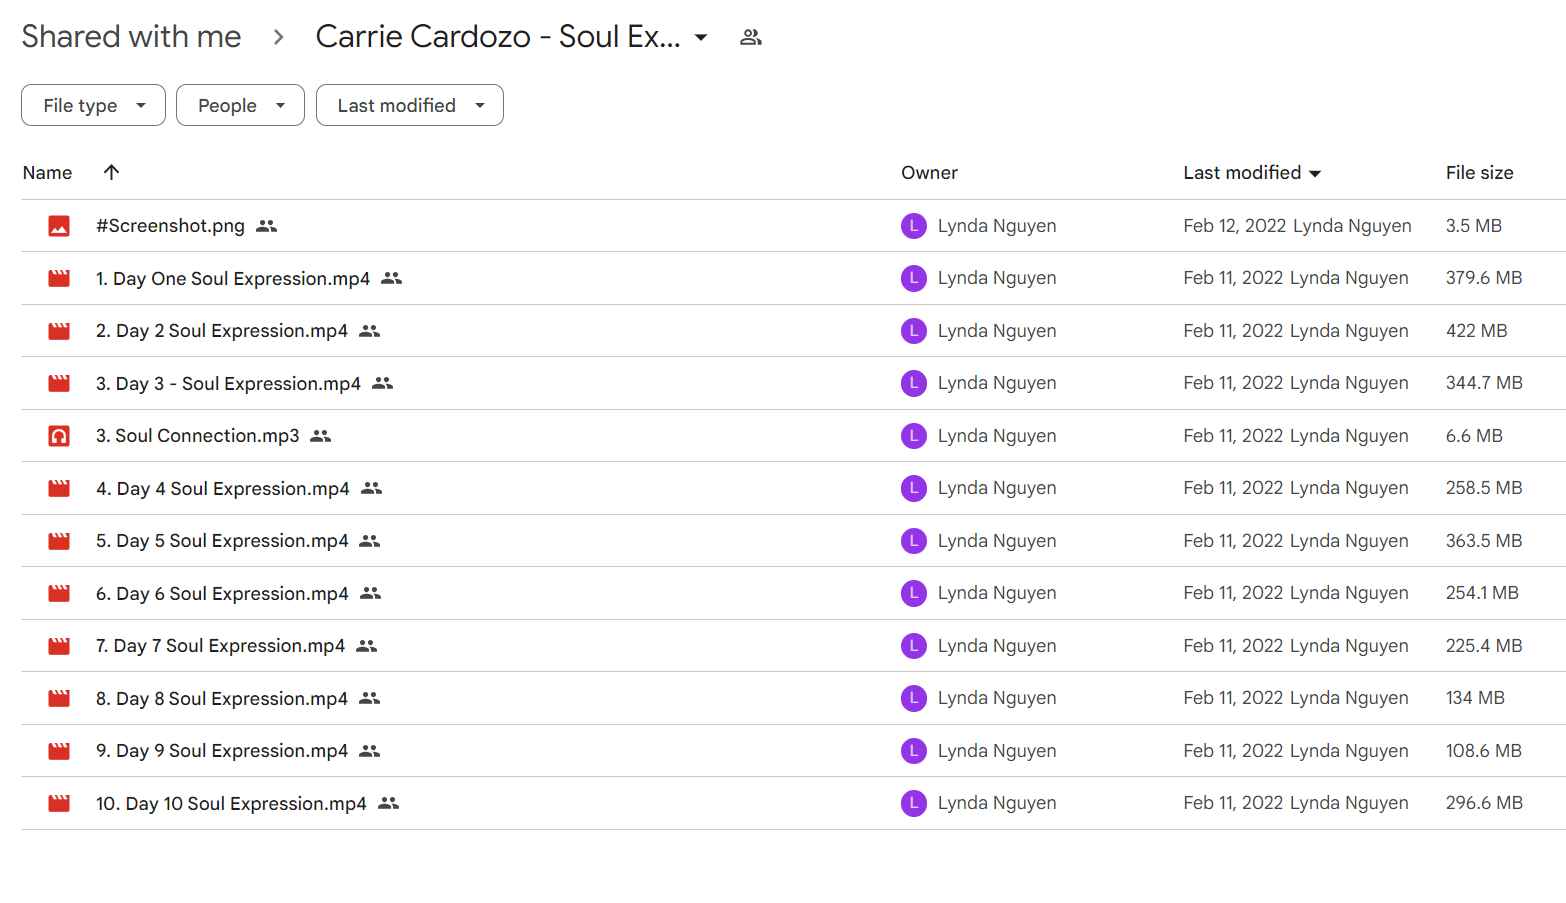Screen dimensions: 1566x903
Task: Open the People filter dropdown
Action: (x=240, y=105)
